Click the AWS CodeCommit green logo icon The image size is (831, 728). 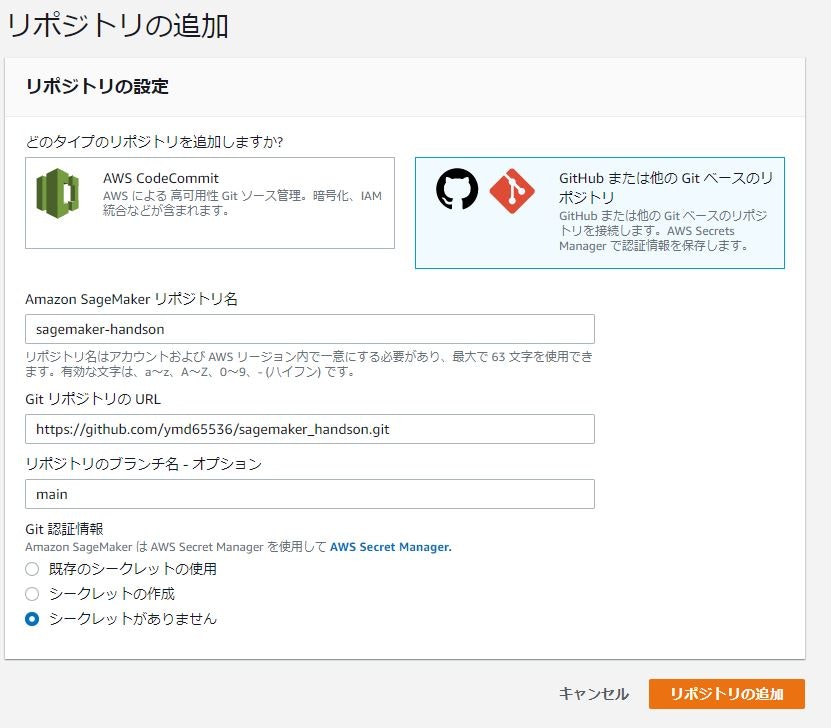coord(57,193)
